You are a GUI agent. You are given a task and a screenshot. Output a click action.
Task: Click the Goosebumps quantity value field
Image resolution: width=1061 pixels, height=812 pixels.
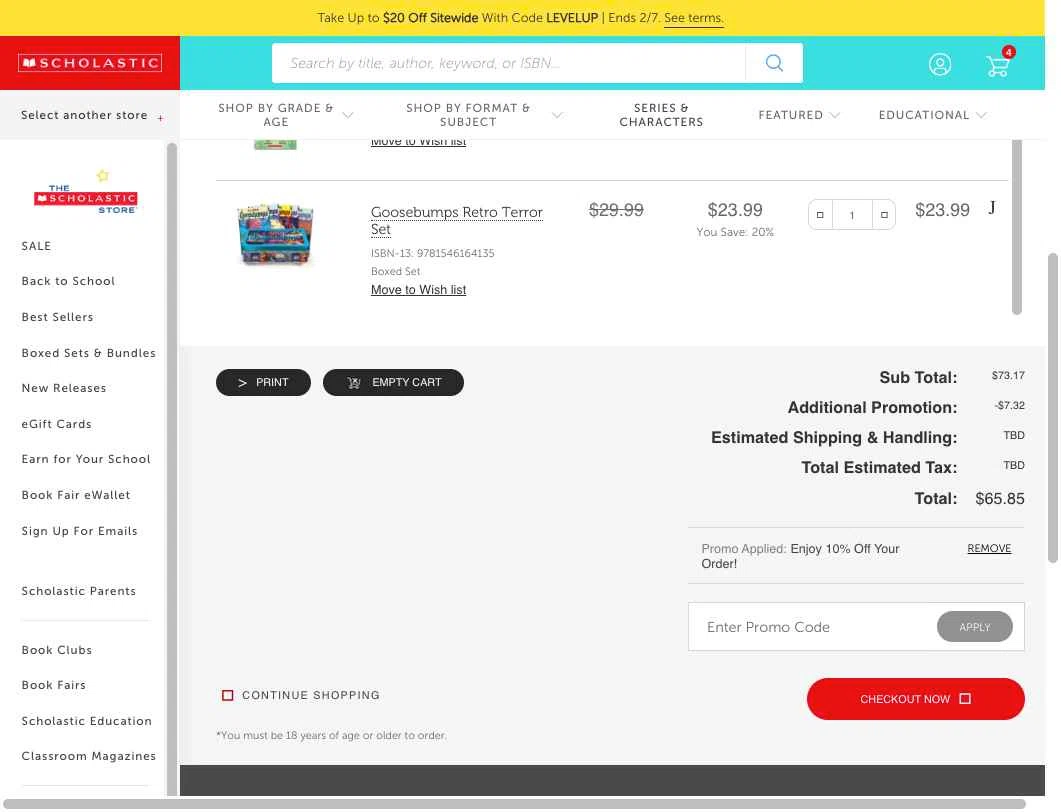pos(852,215)
